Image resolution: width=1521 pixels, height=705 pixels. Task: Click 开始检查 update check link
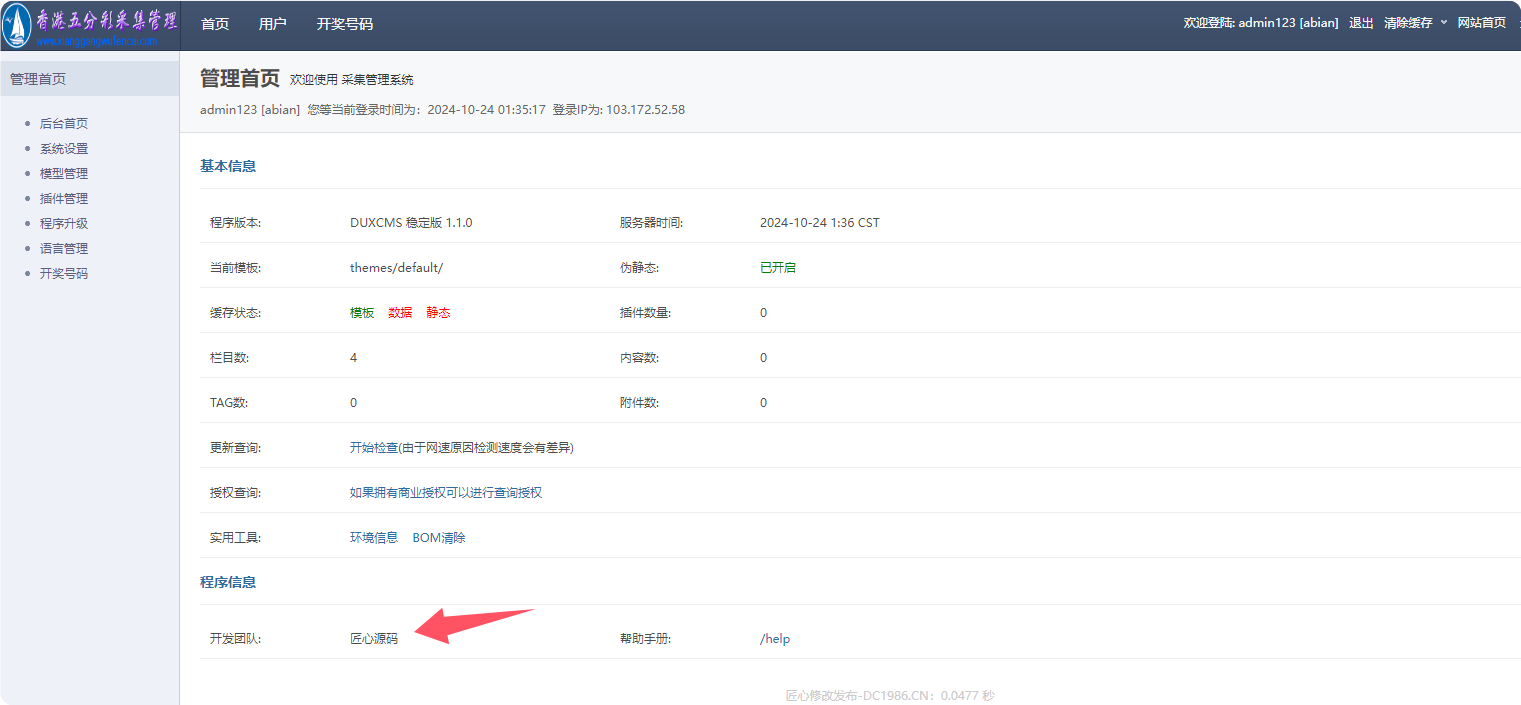[373, 448]
